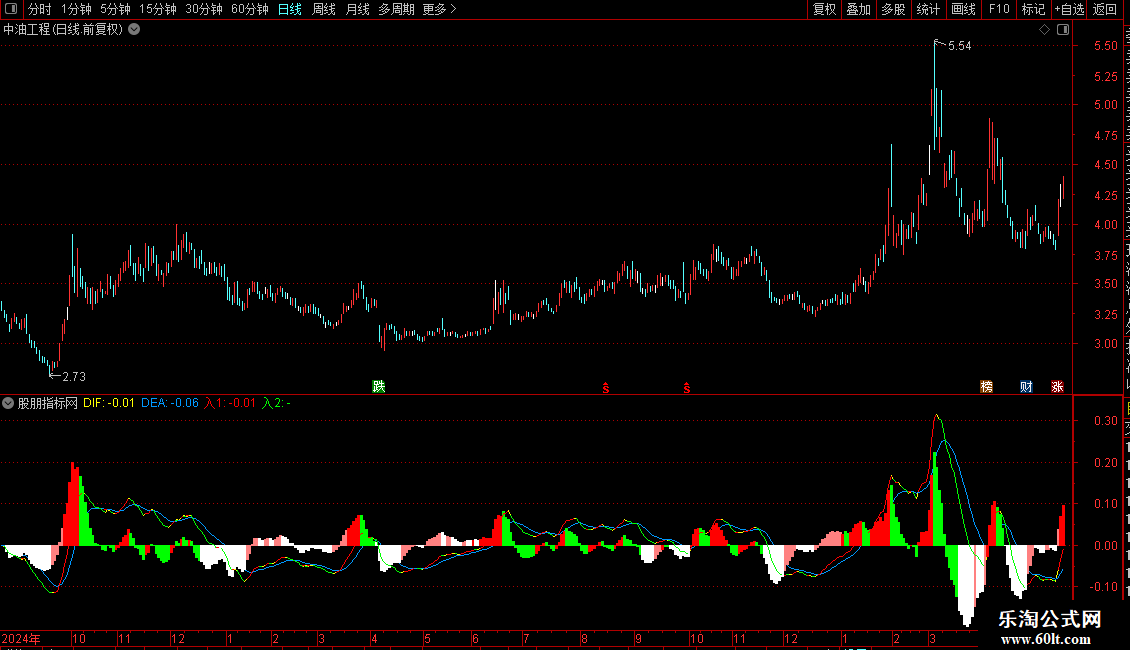Click the 叠加 overlay button
Image resolution: width=1130 pixels, height=650 pixels.
pos(859,9)
